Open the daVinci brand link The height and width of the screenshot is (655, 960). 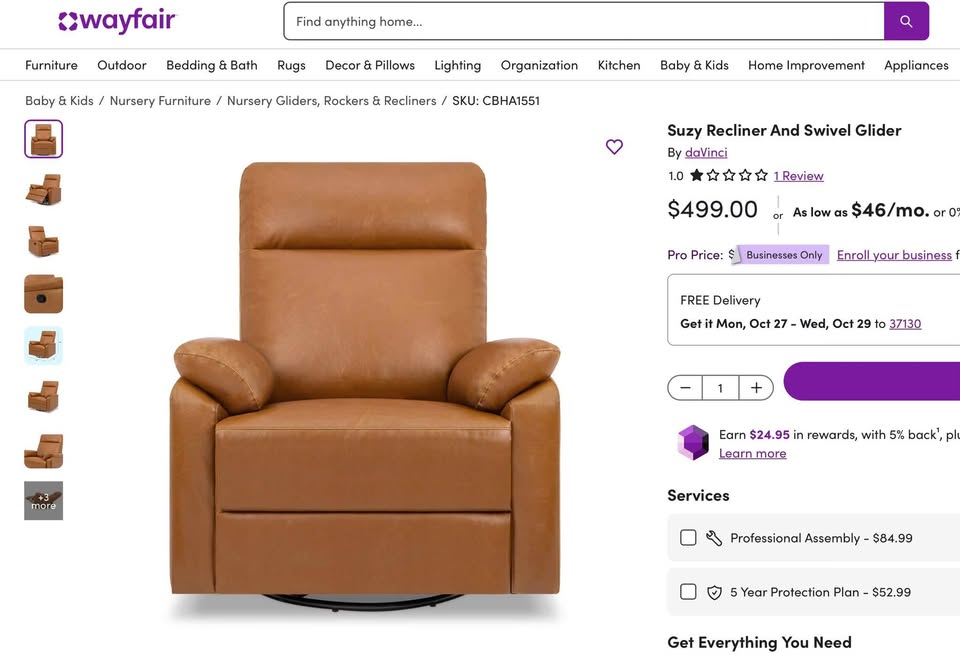pos(706,153)
